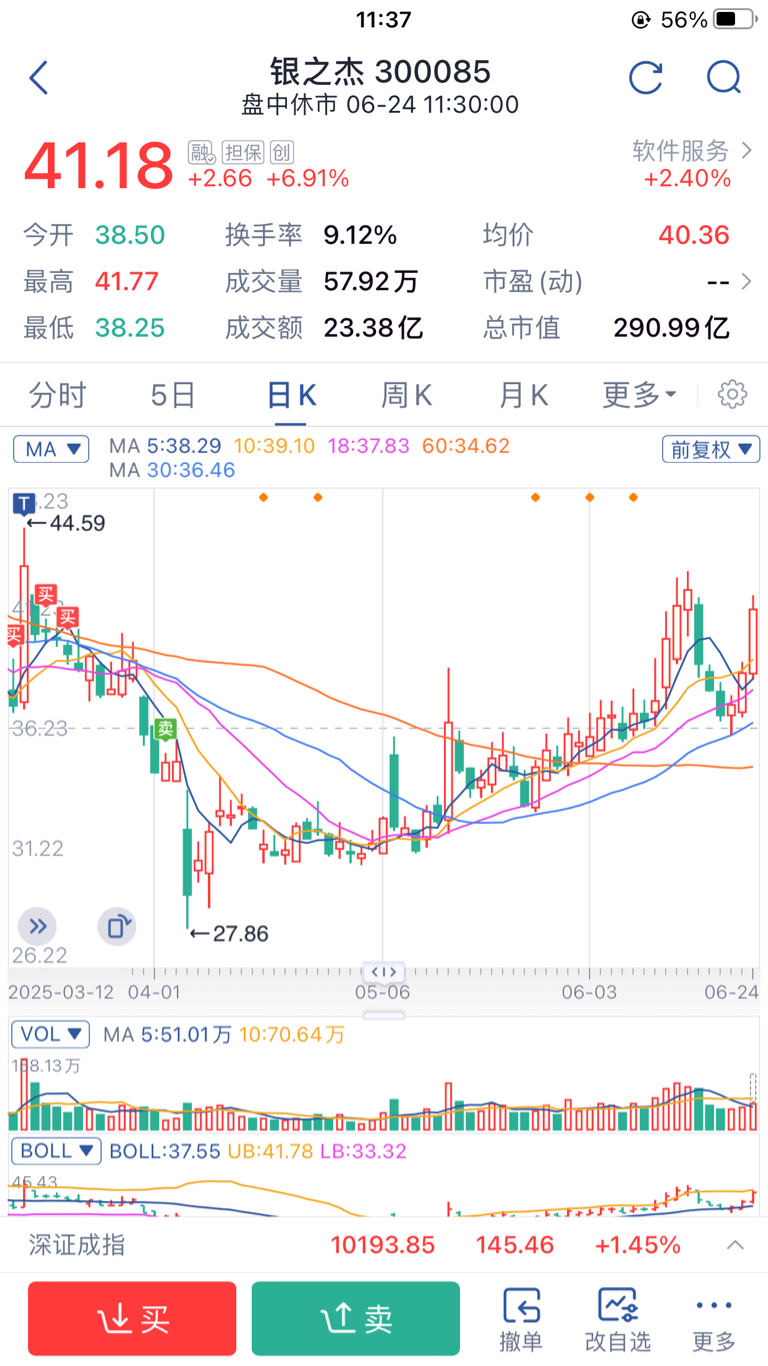
Task: Open the VOL indicator dropdown
Action: 50,1033
